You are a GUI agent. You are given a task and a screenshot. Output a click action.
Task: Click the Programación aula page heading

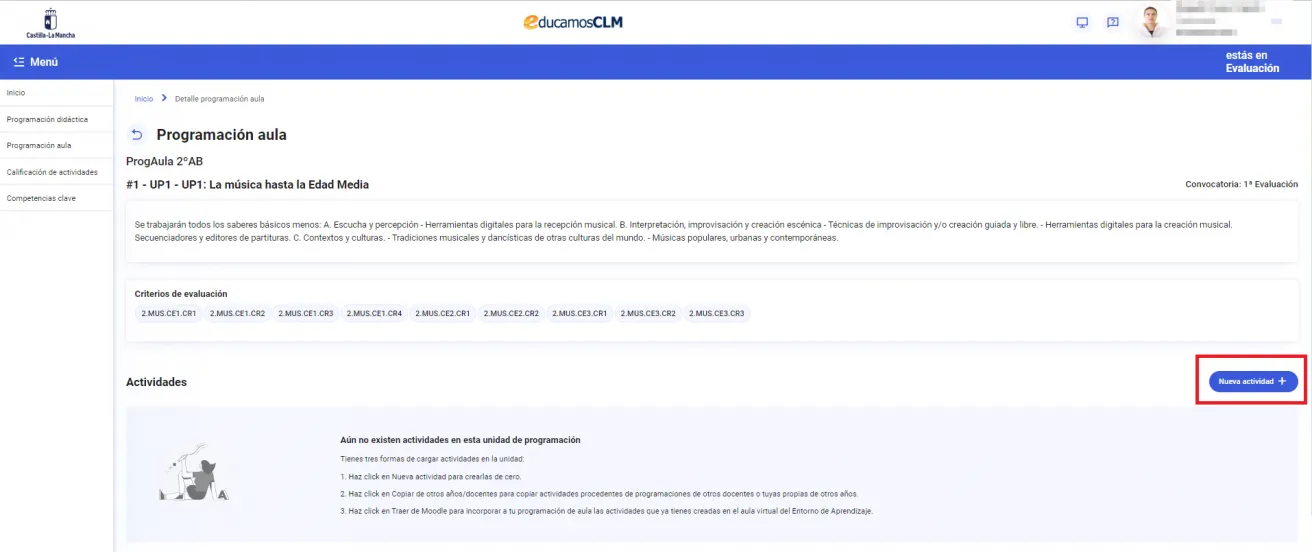[x=221, y=135]
